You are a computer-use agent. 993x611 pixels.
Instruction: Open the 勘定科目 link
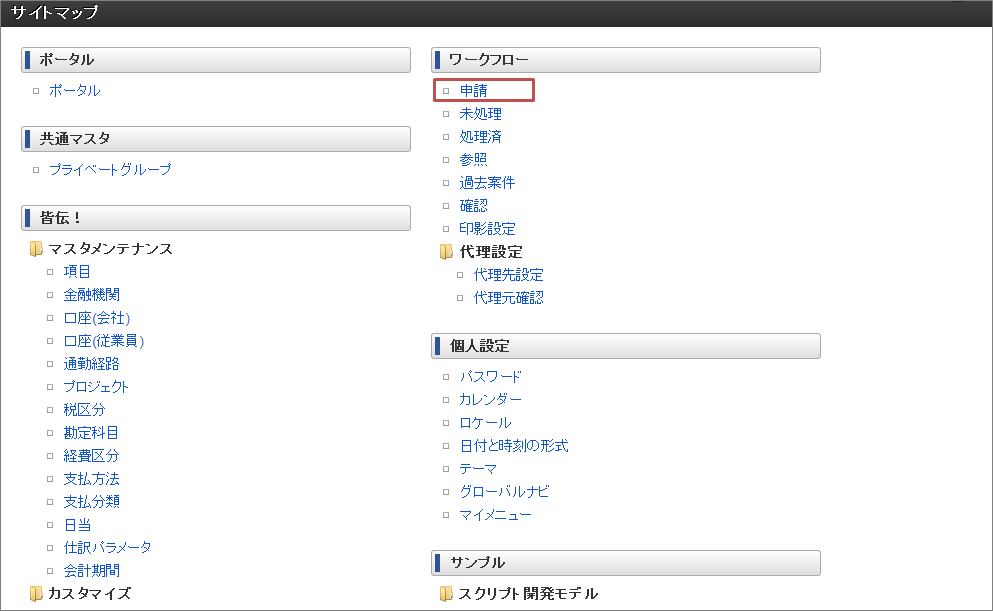pyautogui.click(x=91, y=433)
